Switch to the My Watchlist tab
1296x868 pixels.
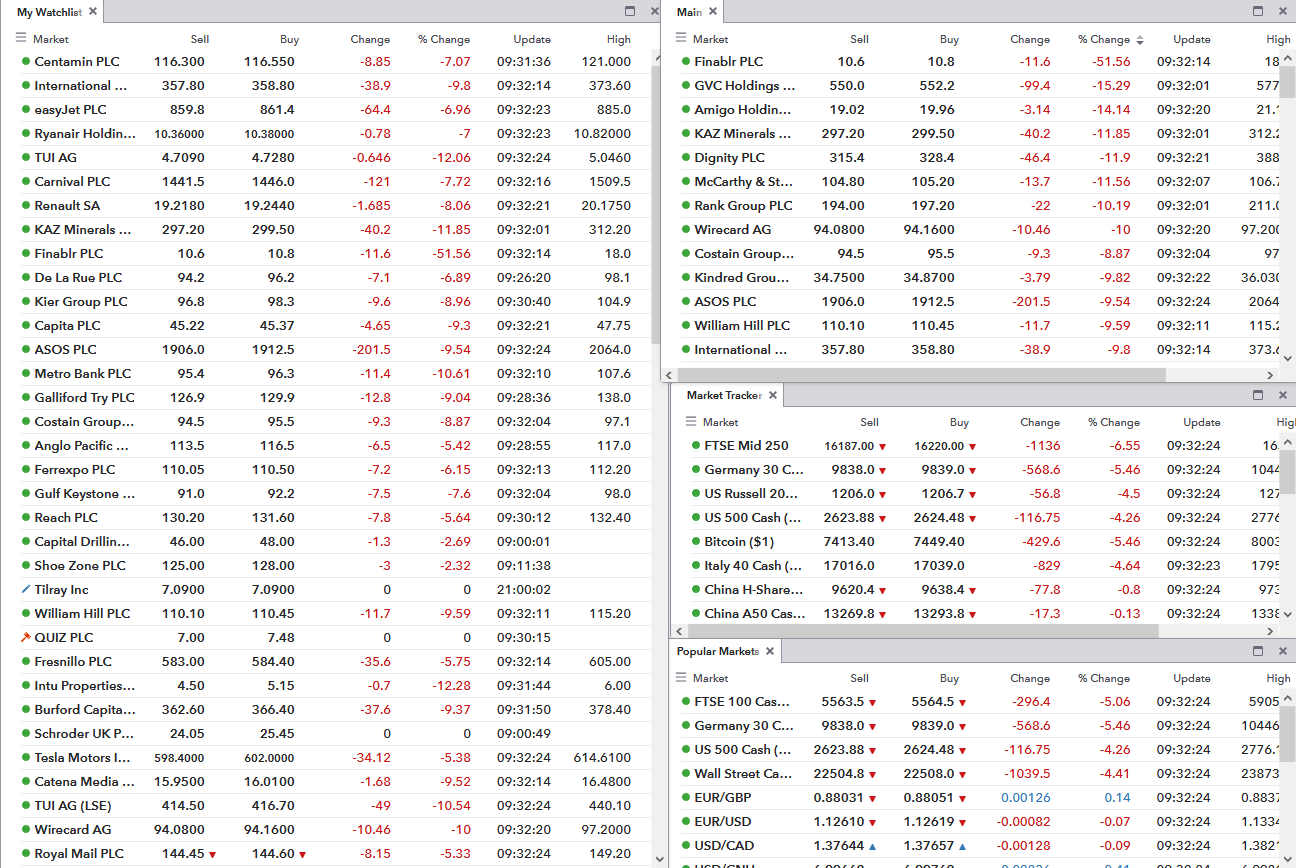tap(49, 12)
